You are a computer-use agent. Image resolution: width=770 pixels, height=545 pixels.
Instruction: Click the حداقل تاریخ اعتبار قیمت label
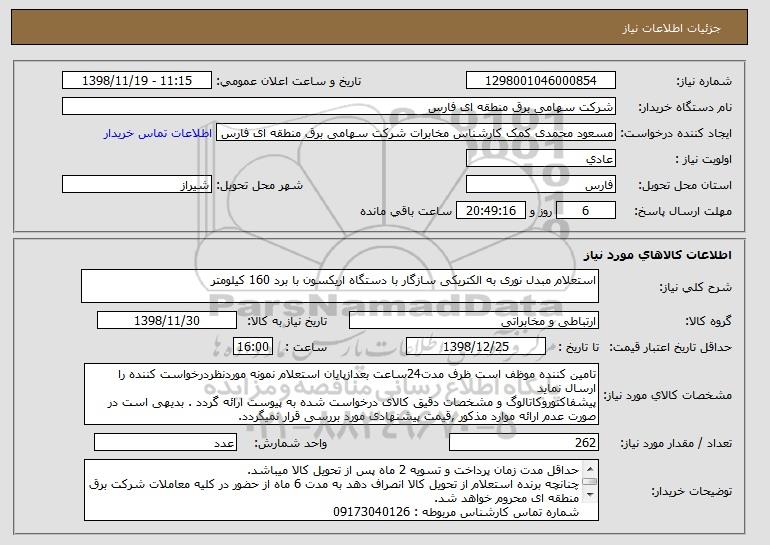pyautogui.click(x=671, y=348)
